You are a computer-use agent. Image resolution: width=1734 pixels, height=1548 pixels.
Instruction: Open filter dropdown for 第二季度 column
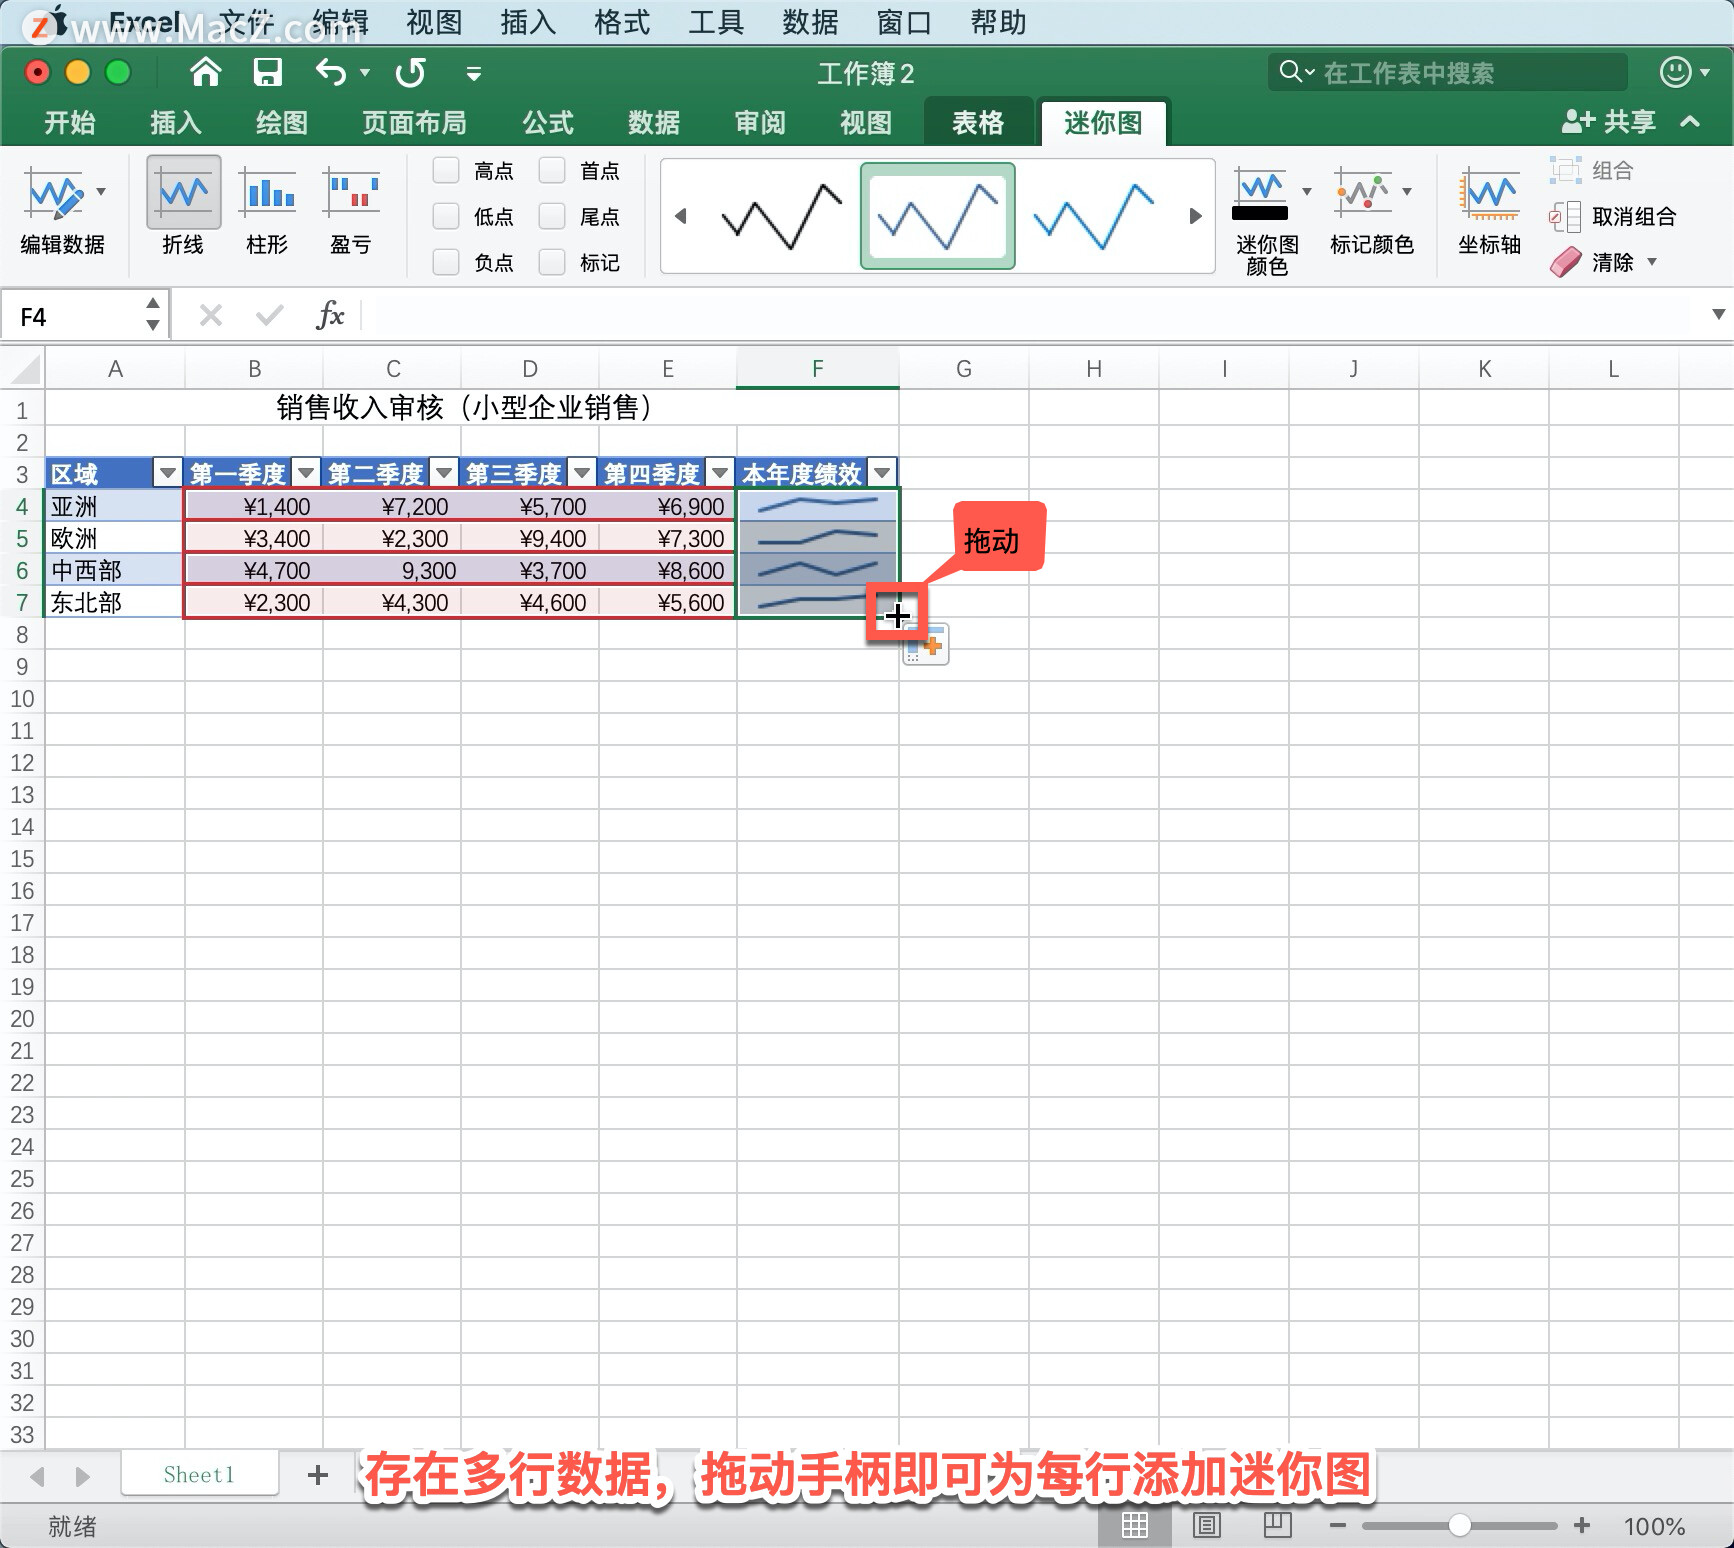click(x=444, y=472)
